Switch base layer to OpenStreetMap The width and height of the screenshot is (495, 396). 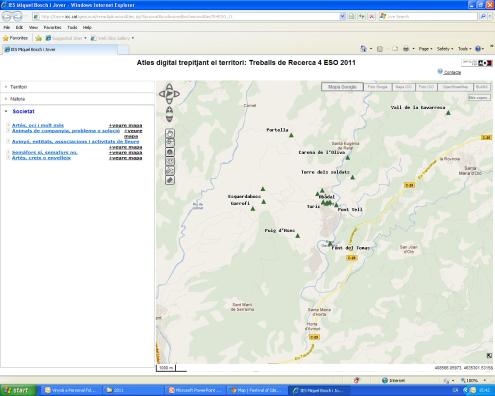(x=455, y=87)
